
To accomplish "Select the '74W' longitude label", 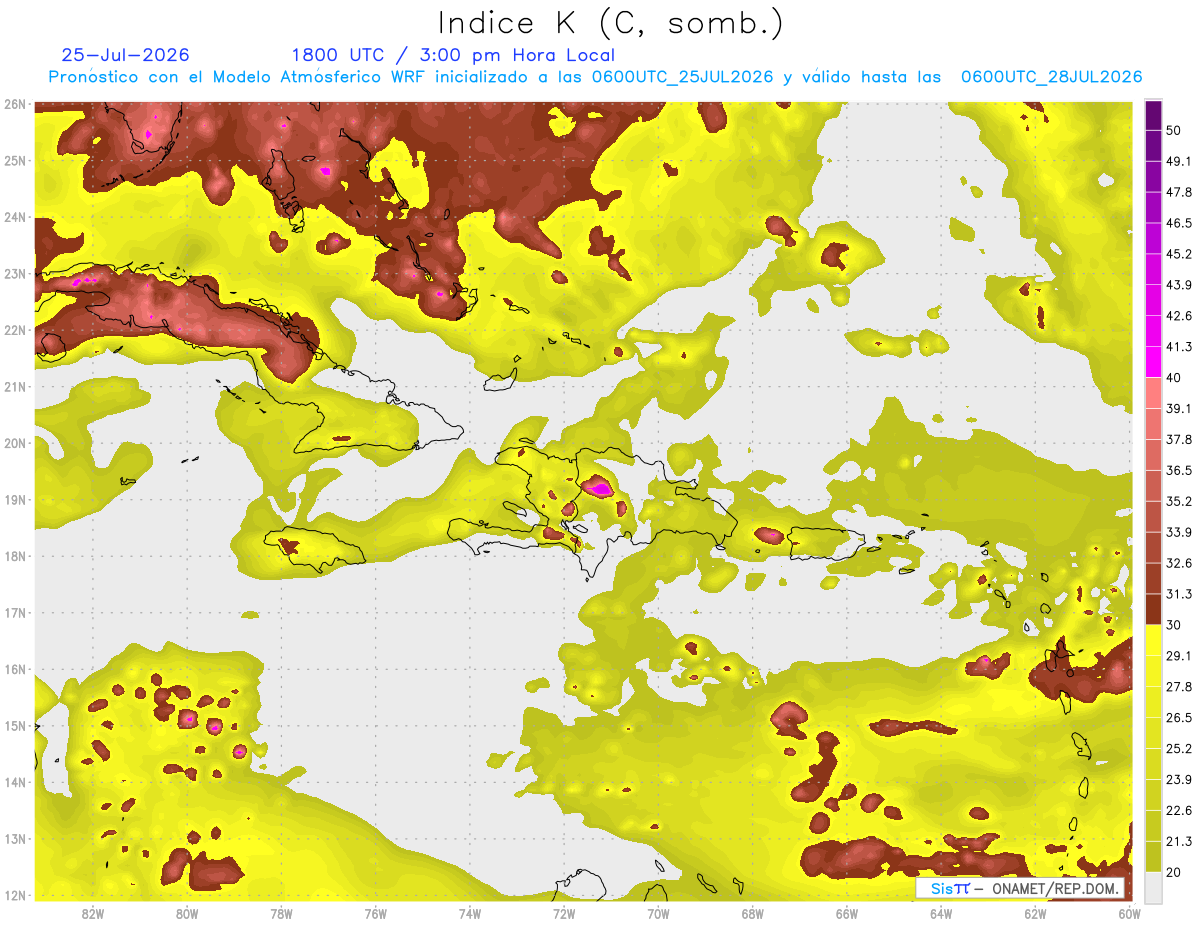I will click(x=469, y=913).
